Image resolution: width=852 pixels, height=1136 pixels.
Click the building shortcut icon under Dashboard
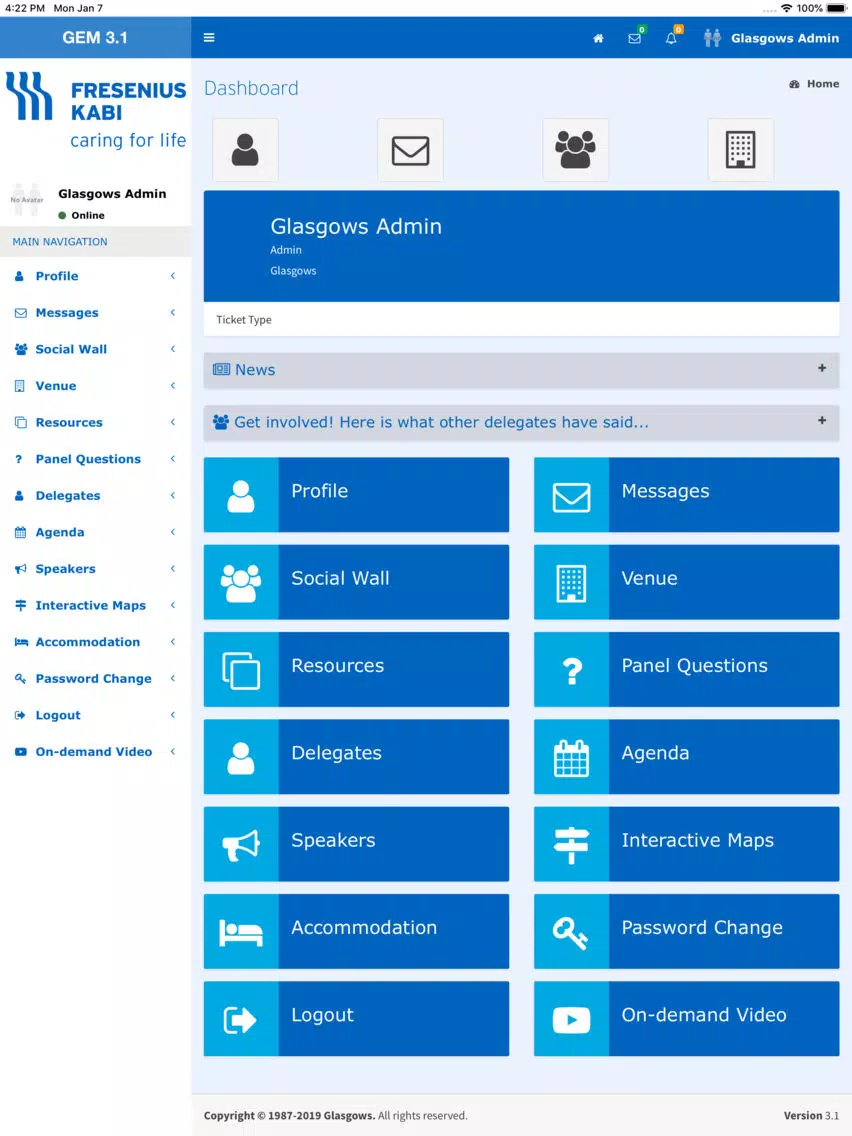point(740,150)
